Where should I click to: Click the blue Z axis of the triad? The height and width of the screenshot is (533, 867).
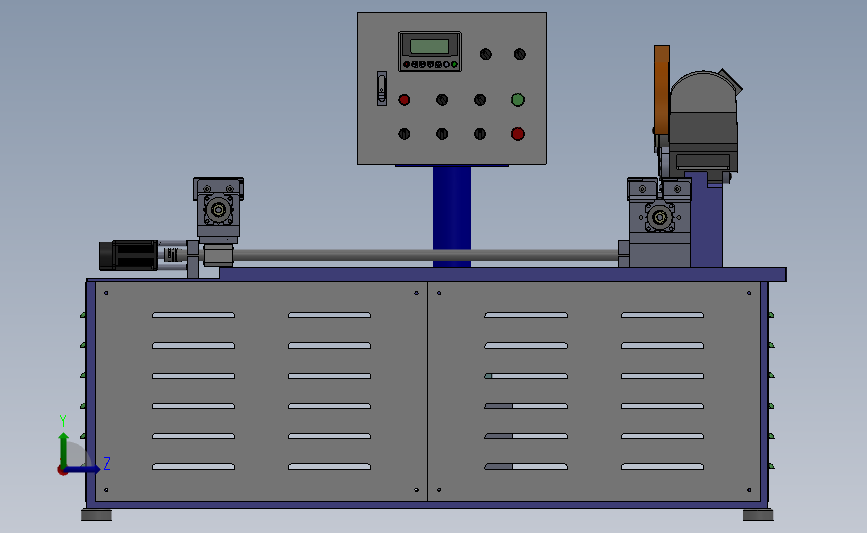pyautogui.click(x=83, y=469)
